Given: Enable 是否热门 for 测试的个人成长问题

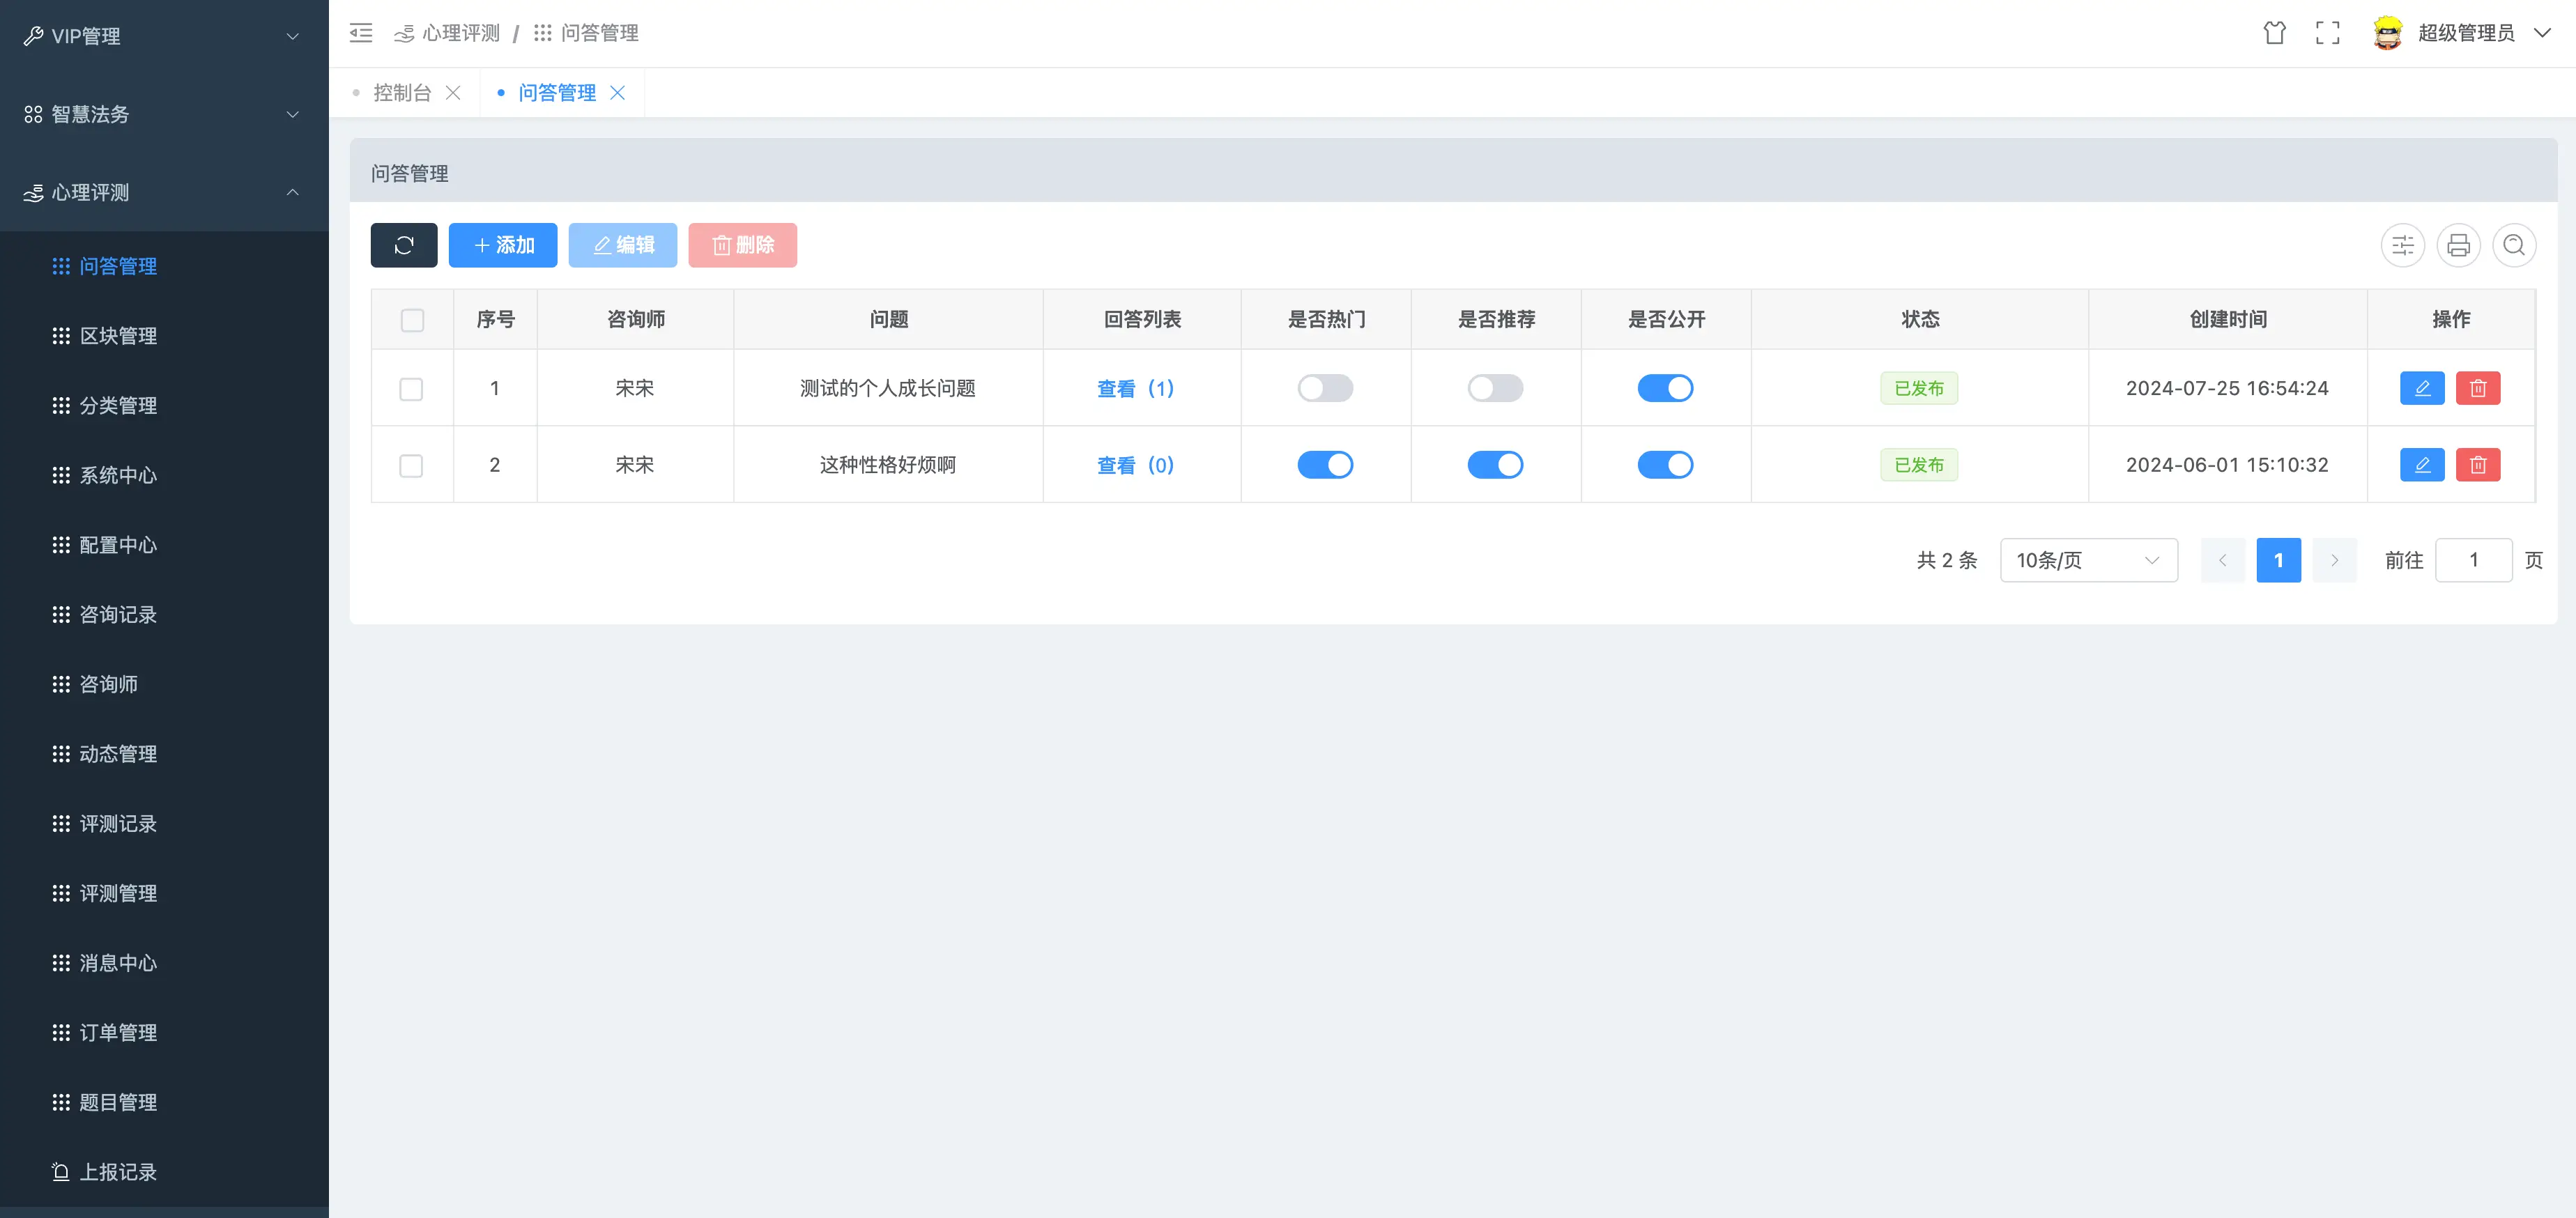Looking at the screenshot, I should (x=1325, y=388).
